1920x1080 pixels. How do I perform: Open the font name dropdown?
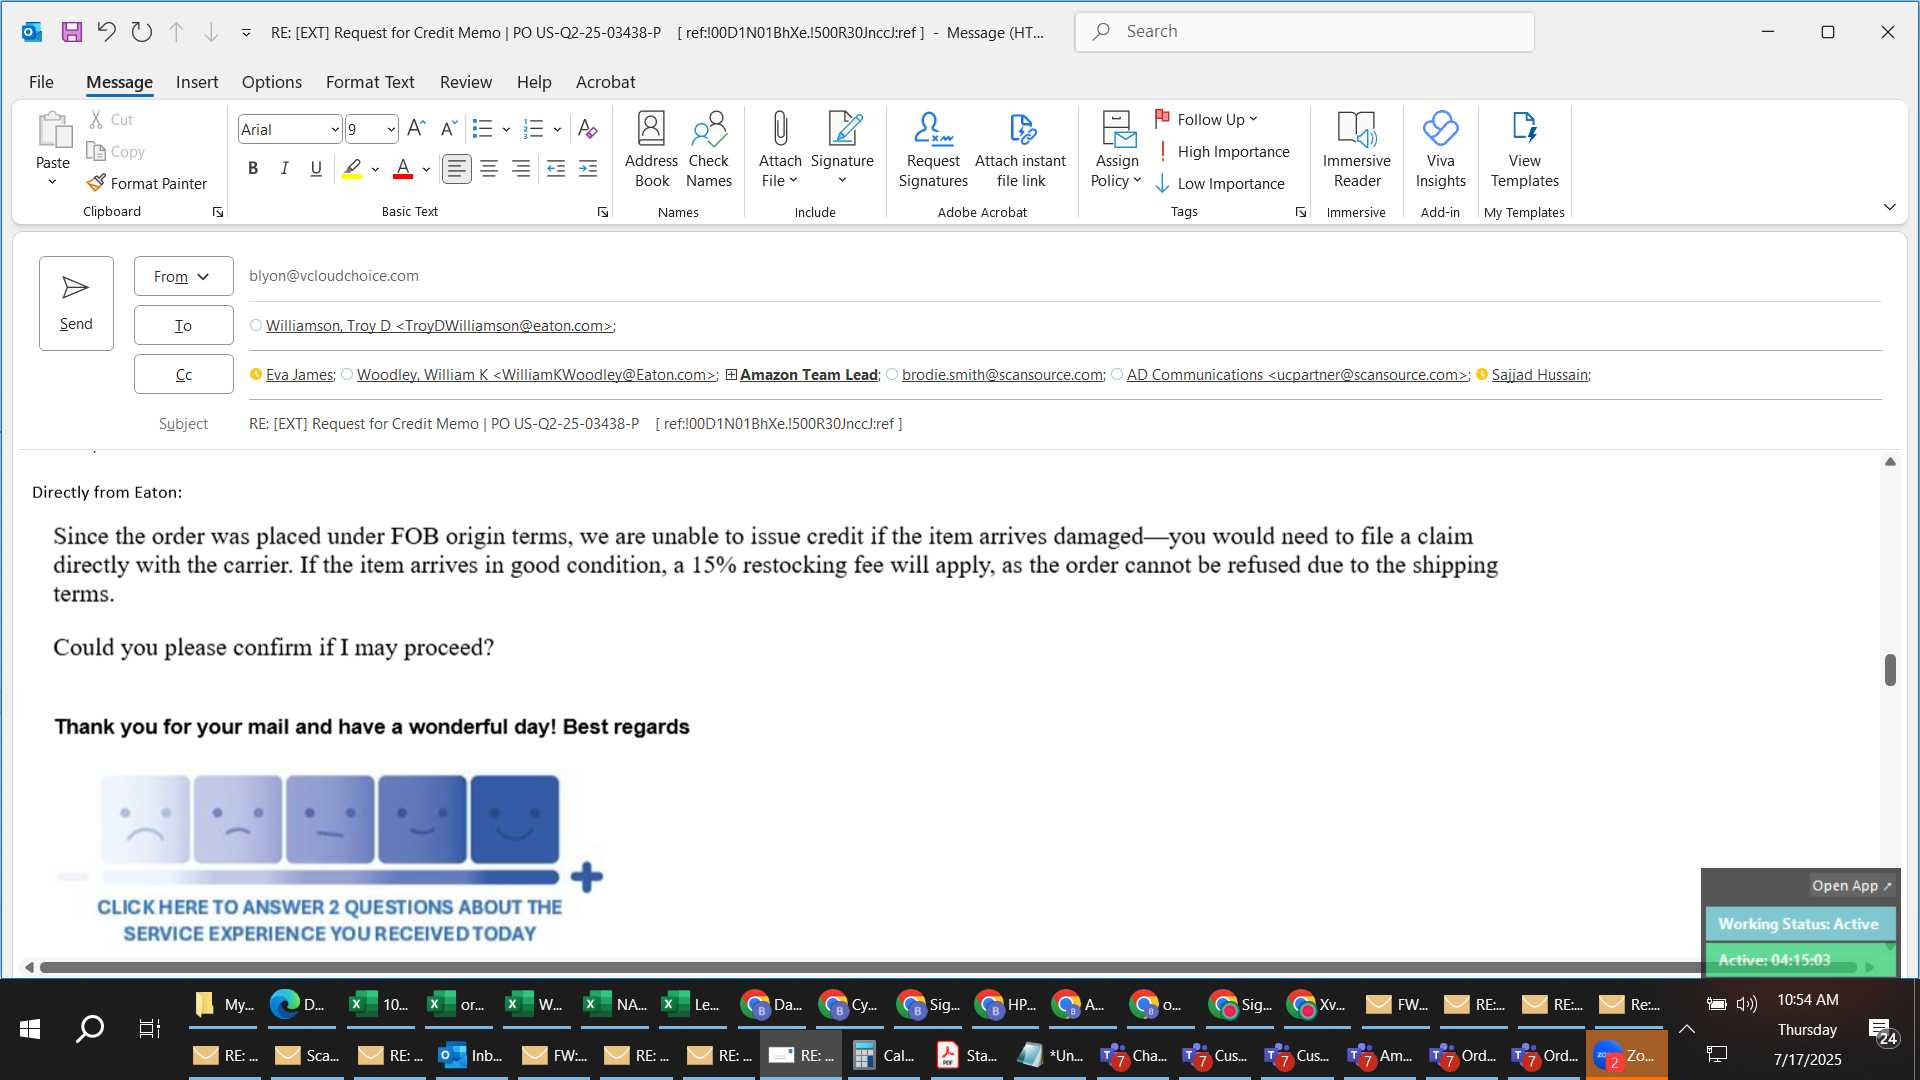[334, 130]
